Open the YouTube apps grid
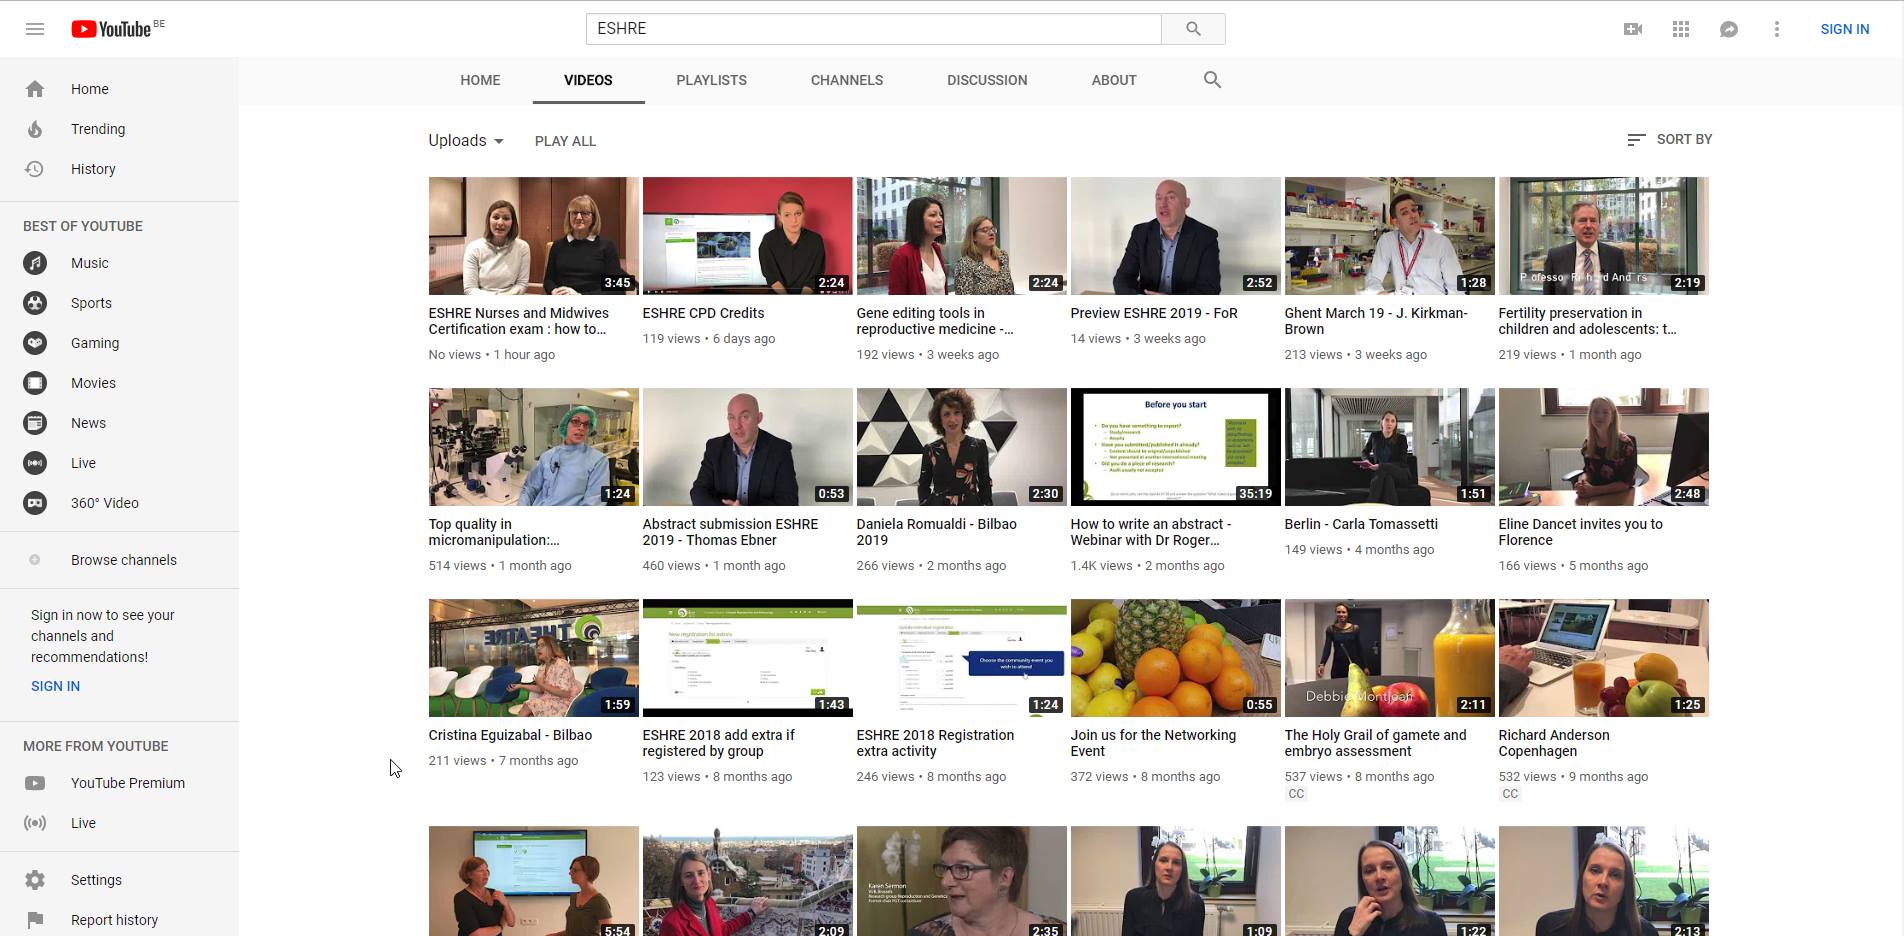The image size is (1904, 936). coord(1681,29)
